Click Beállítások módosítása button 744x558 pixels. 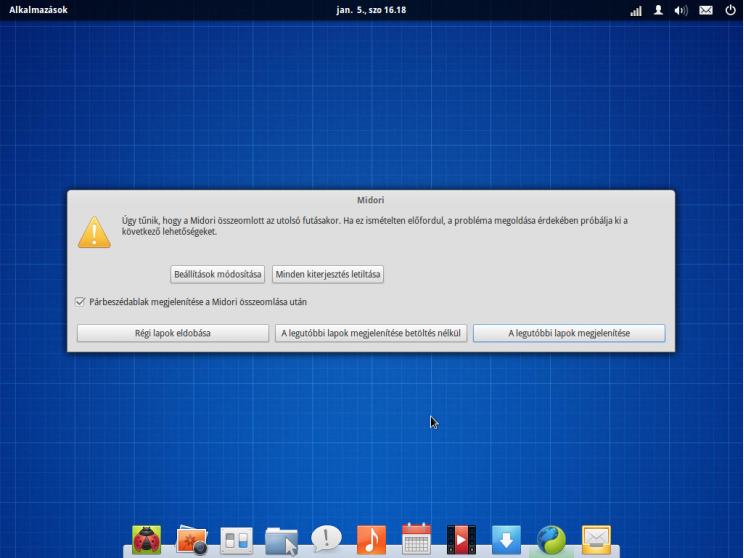click(x=217, y=274)
